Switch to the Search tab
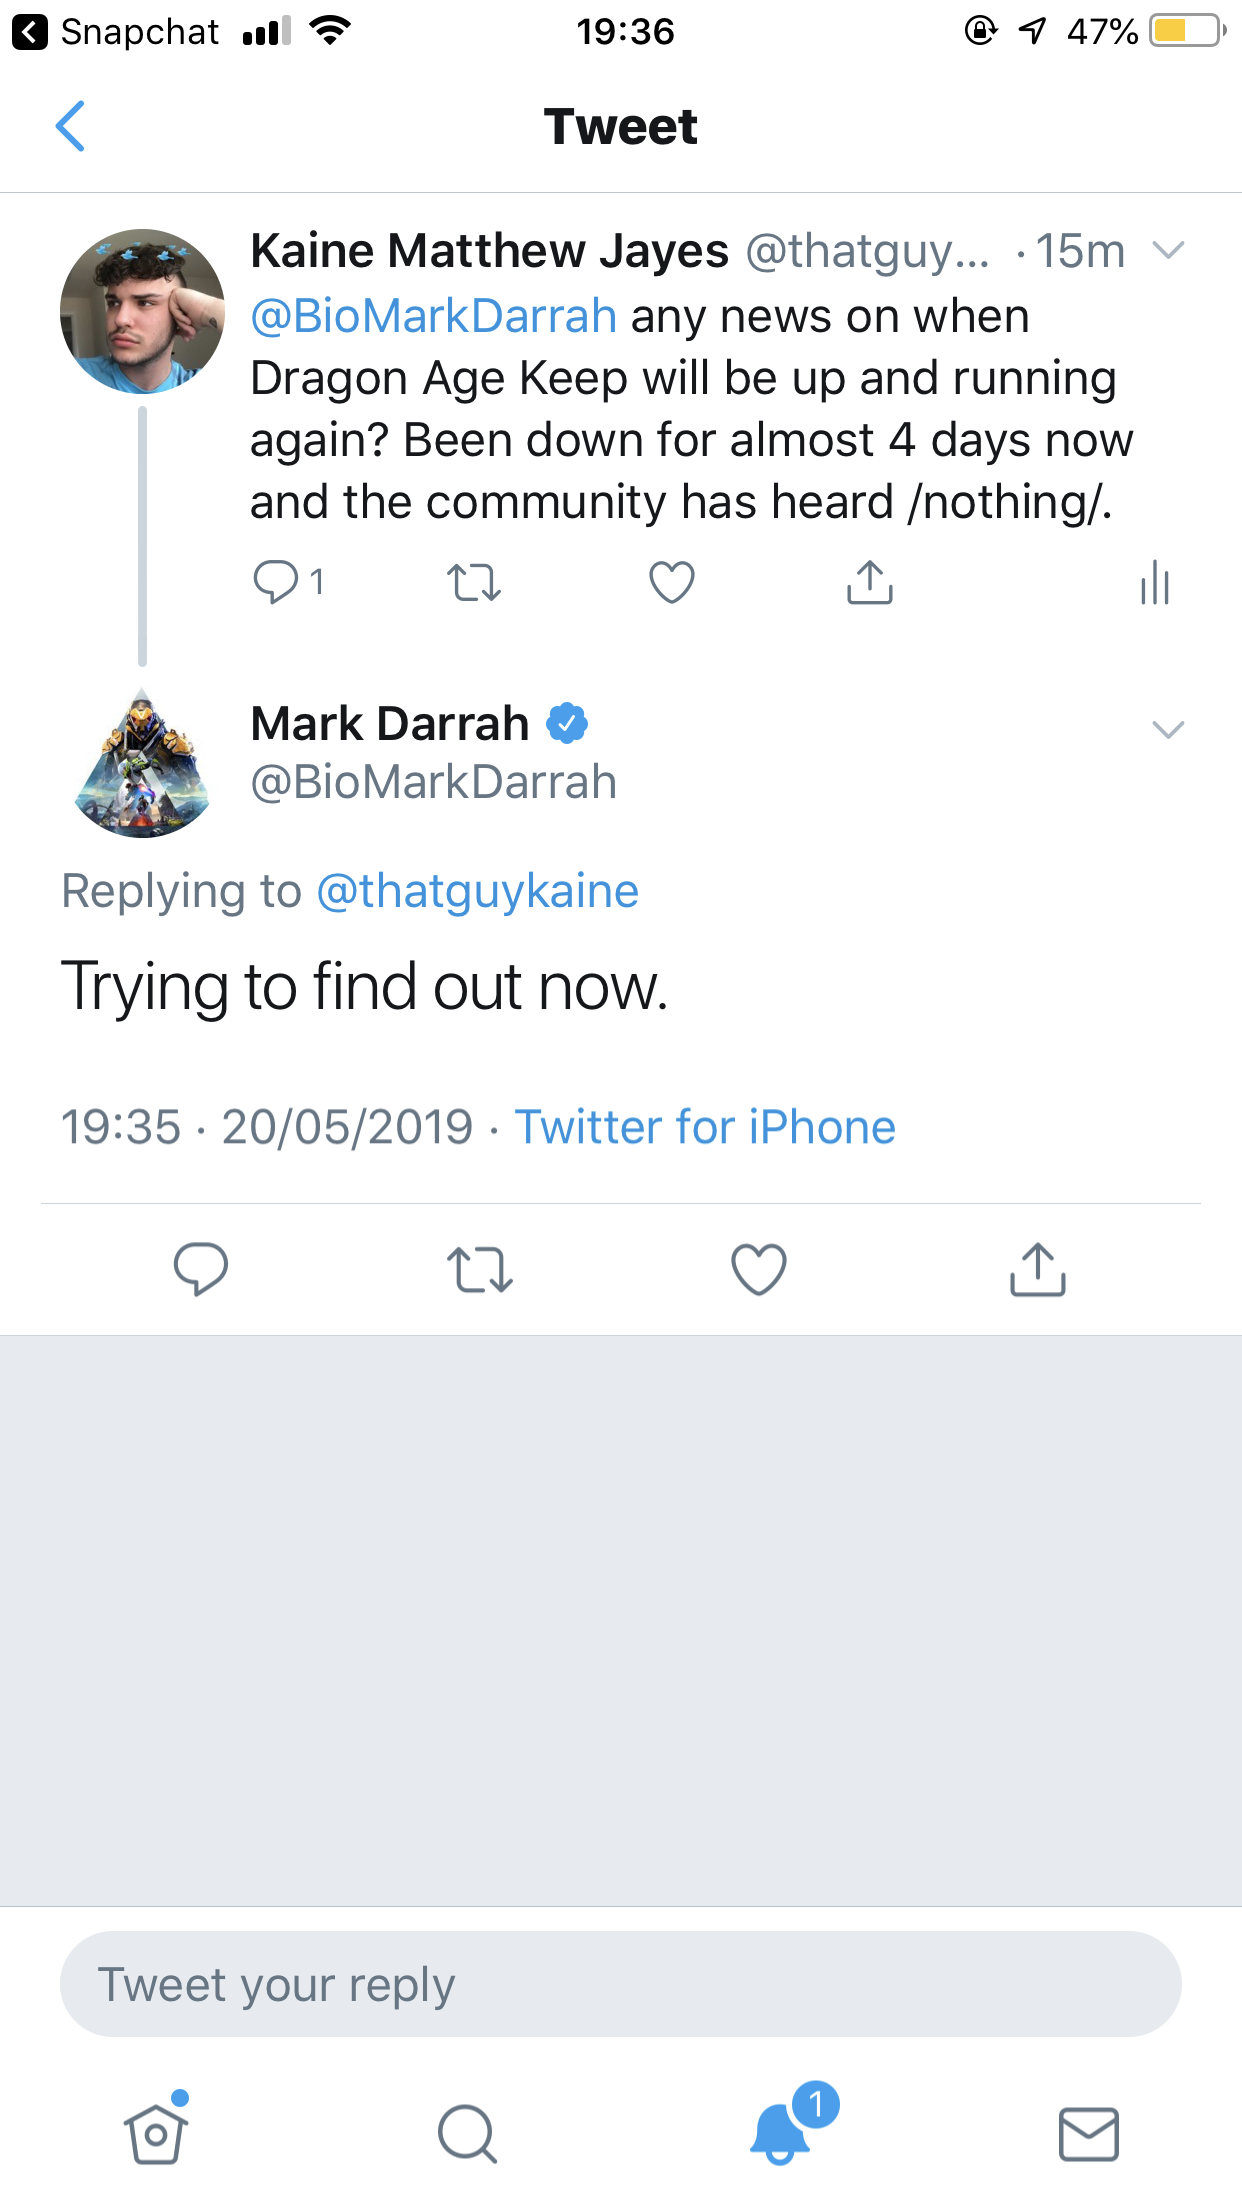1242x2208 pixels. click(467, 2134)
